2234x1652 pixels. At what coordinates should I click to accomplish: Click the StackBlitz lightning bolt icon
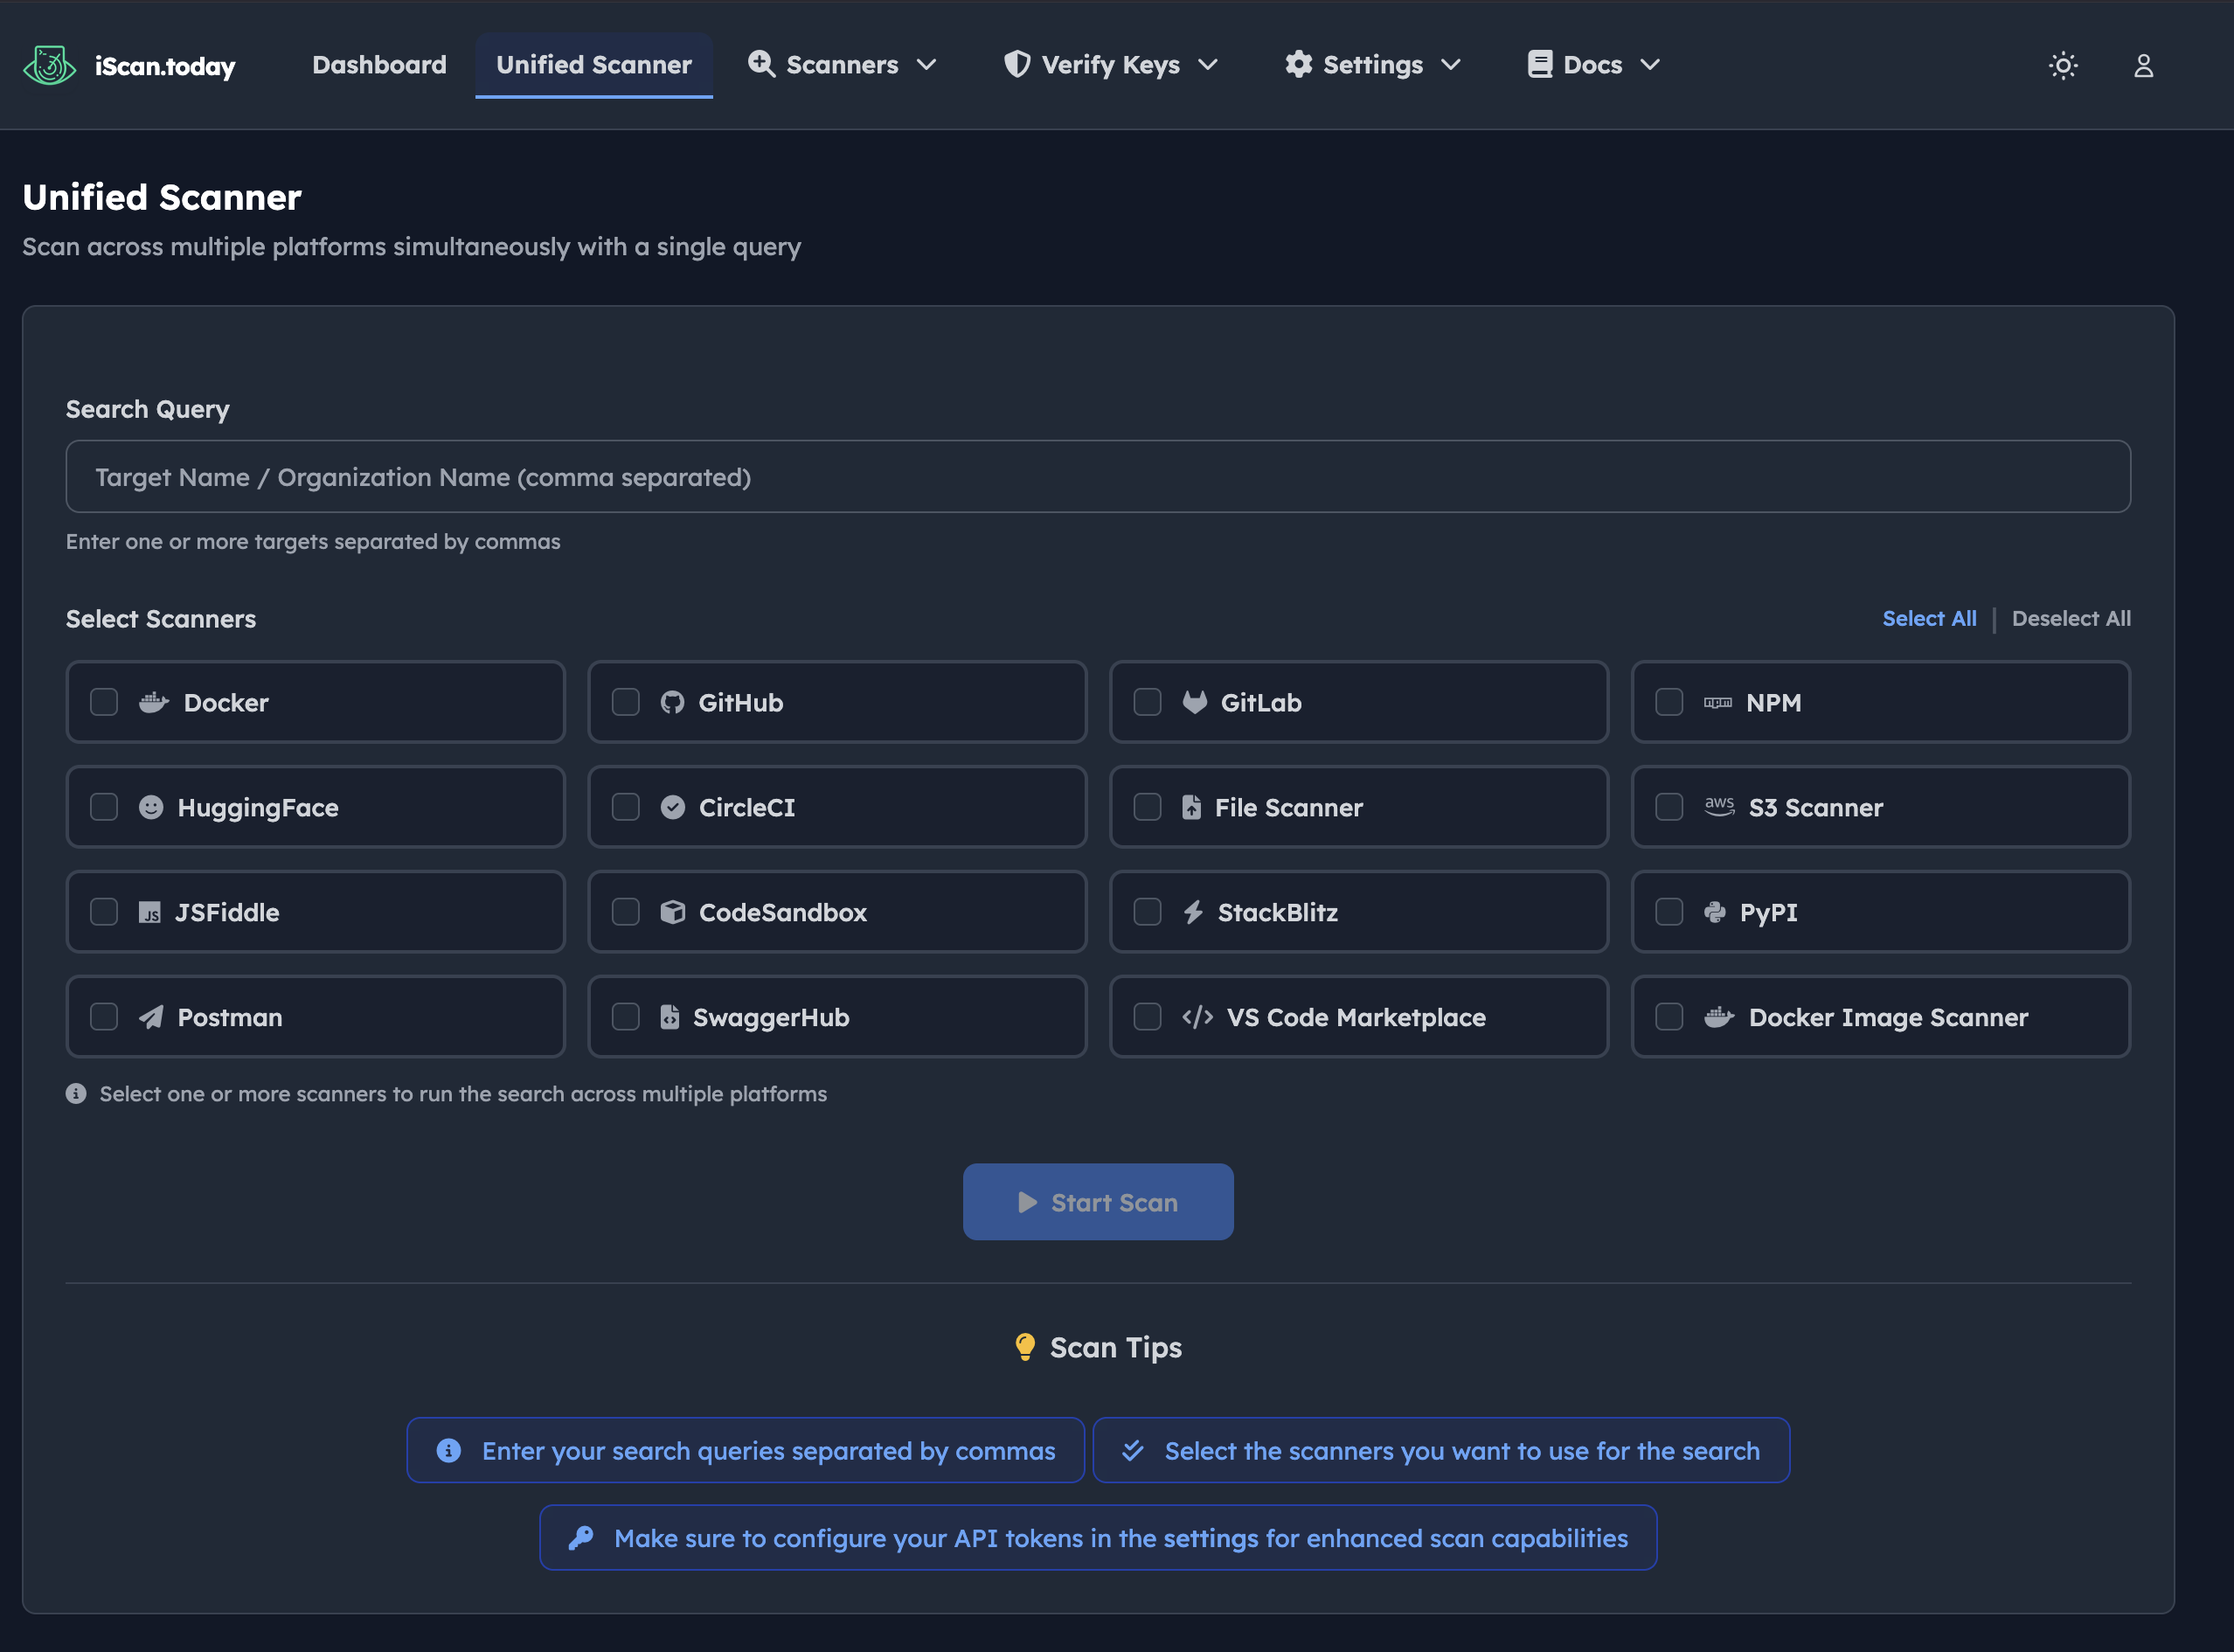pos(1192,912)
